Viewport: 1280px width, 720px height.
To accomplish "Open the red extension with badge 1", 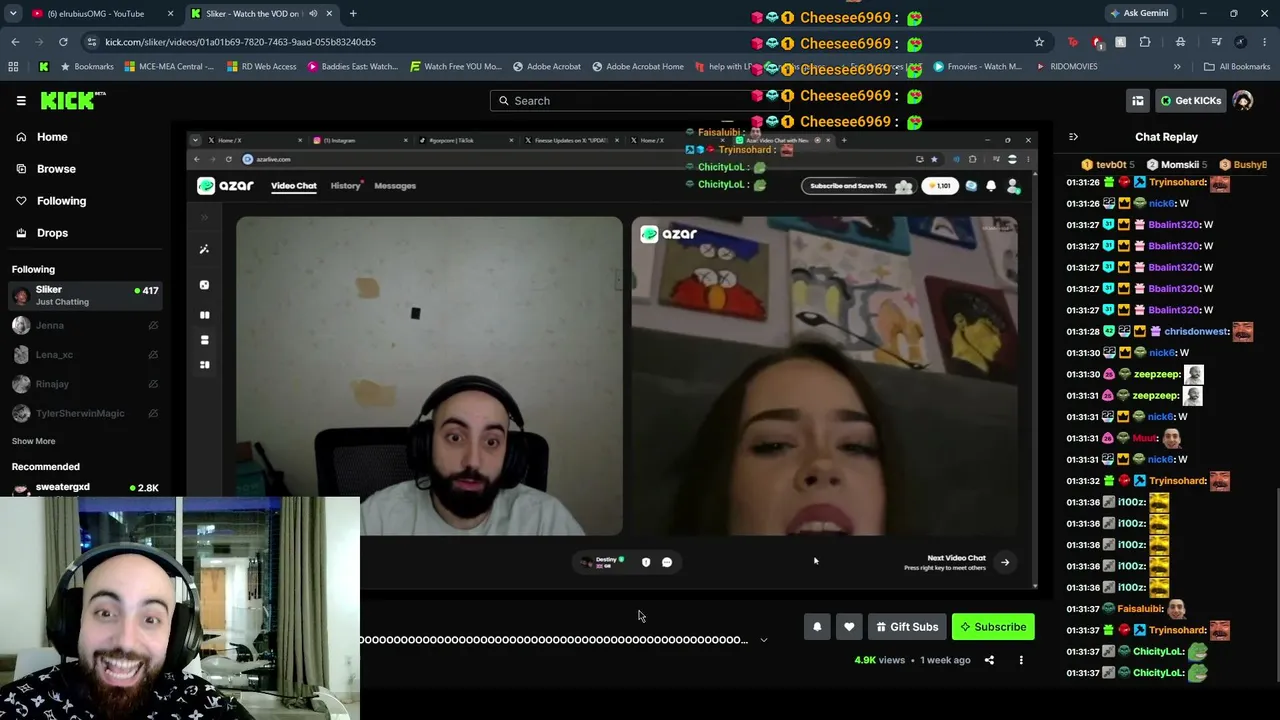I will pyautogui.click(x=1097, y=42).
